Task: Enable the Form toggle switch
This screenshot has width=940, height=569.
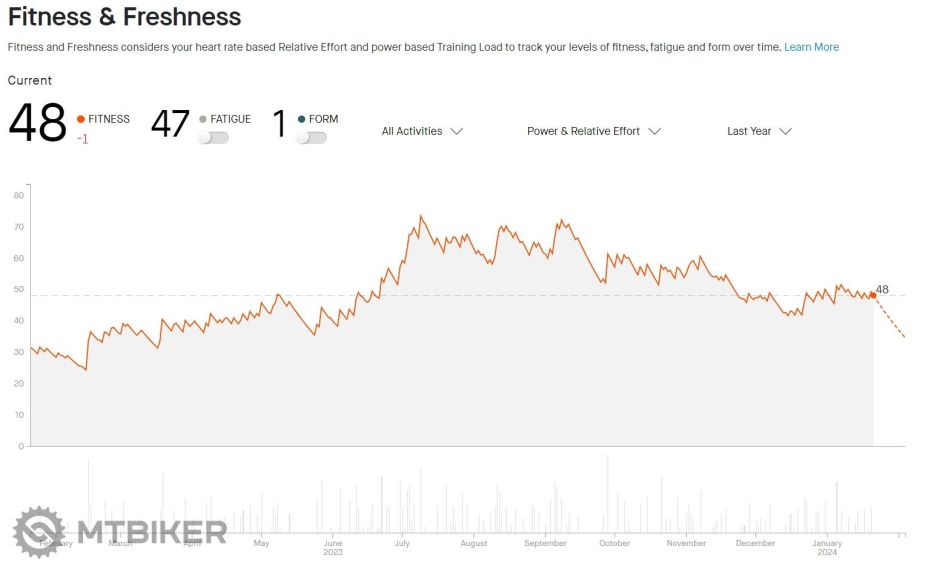Action: 312,138
